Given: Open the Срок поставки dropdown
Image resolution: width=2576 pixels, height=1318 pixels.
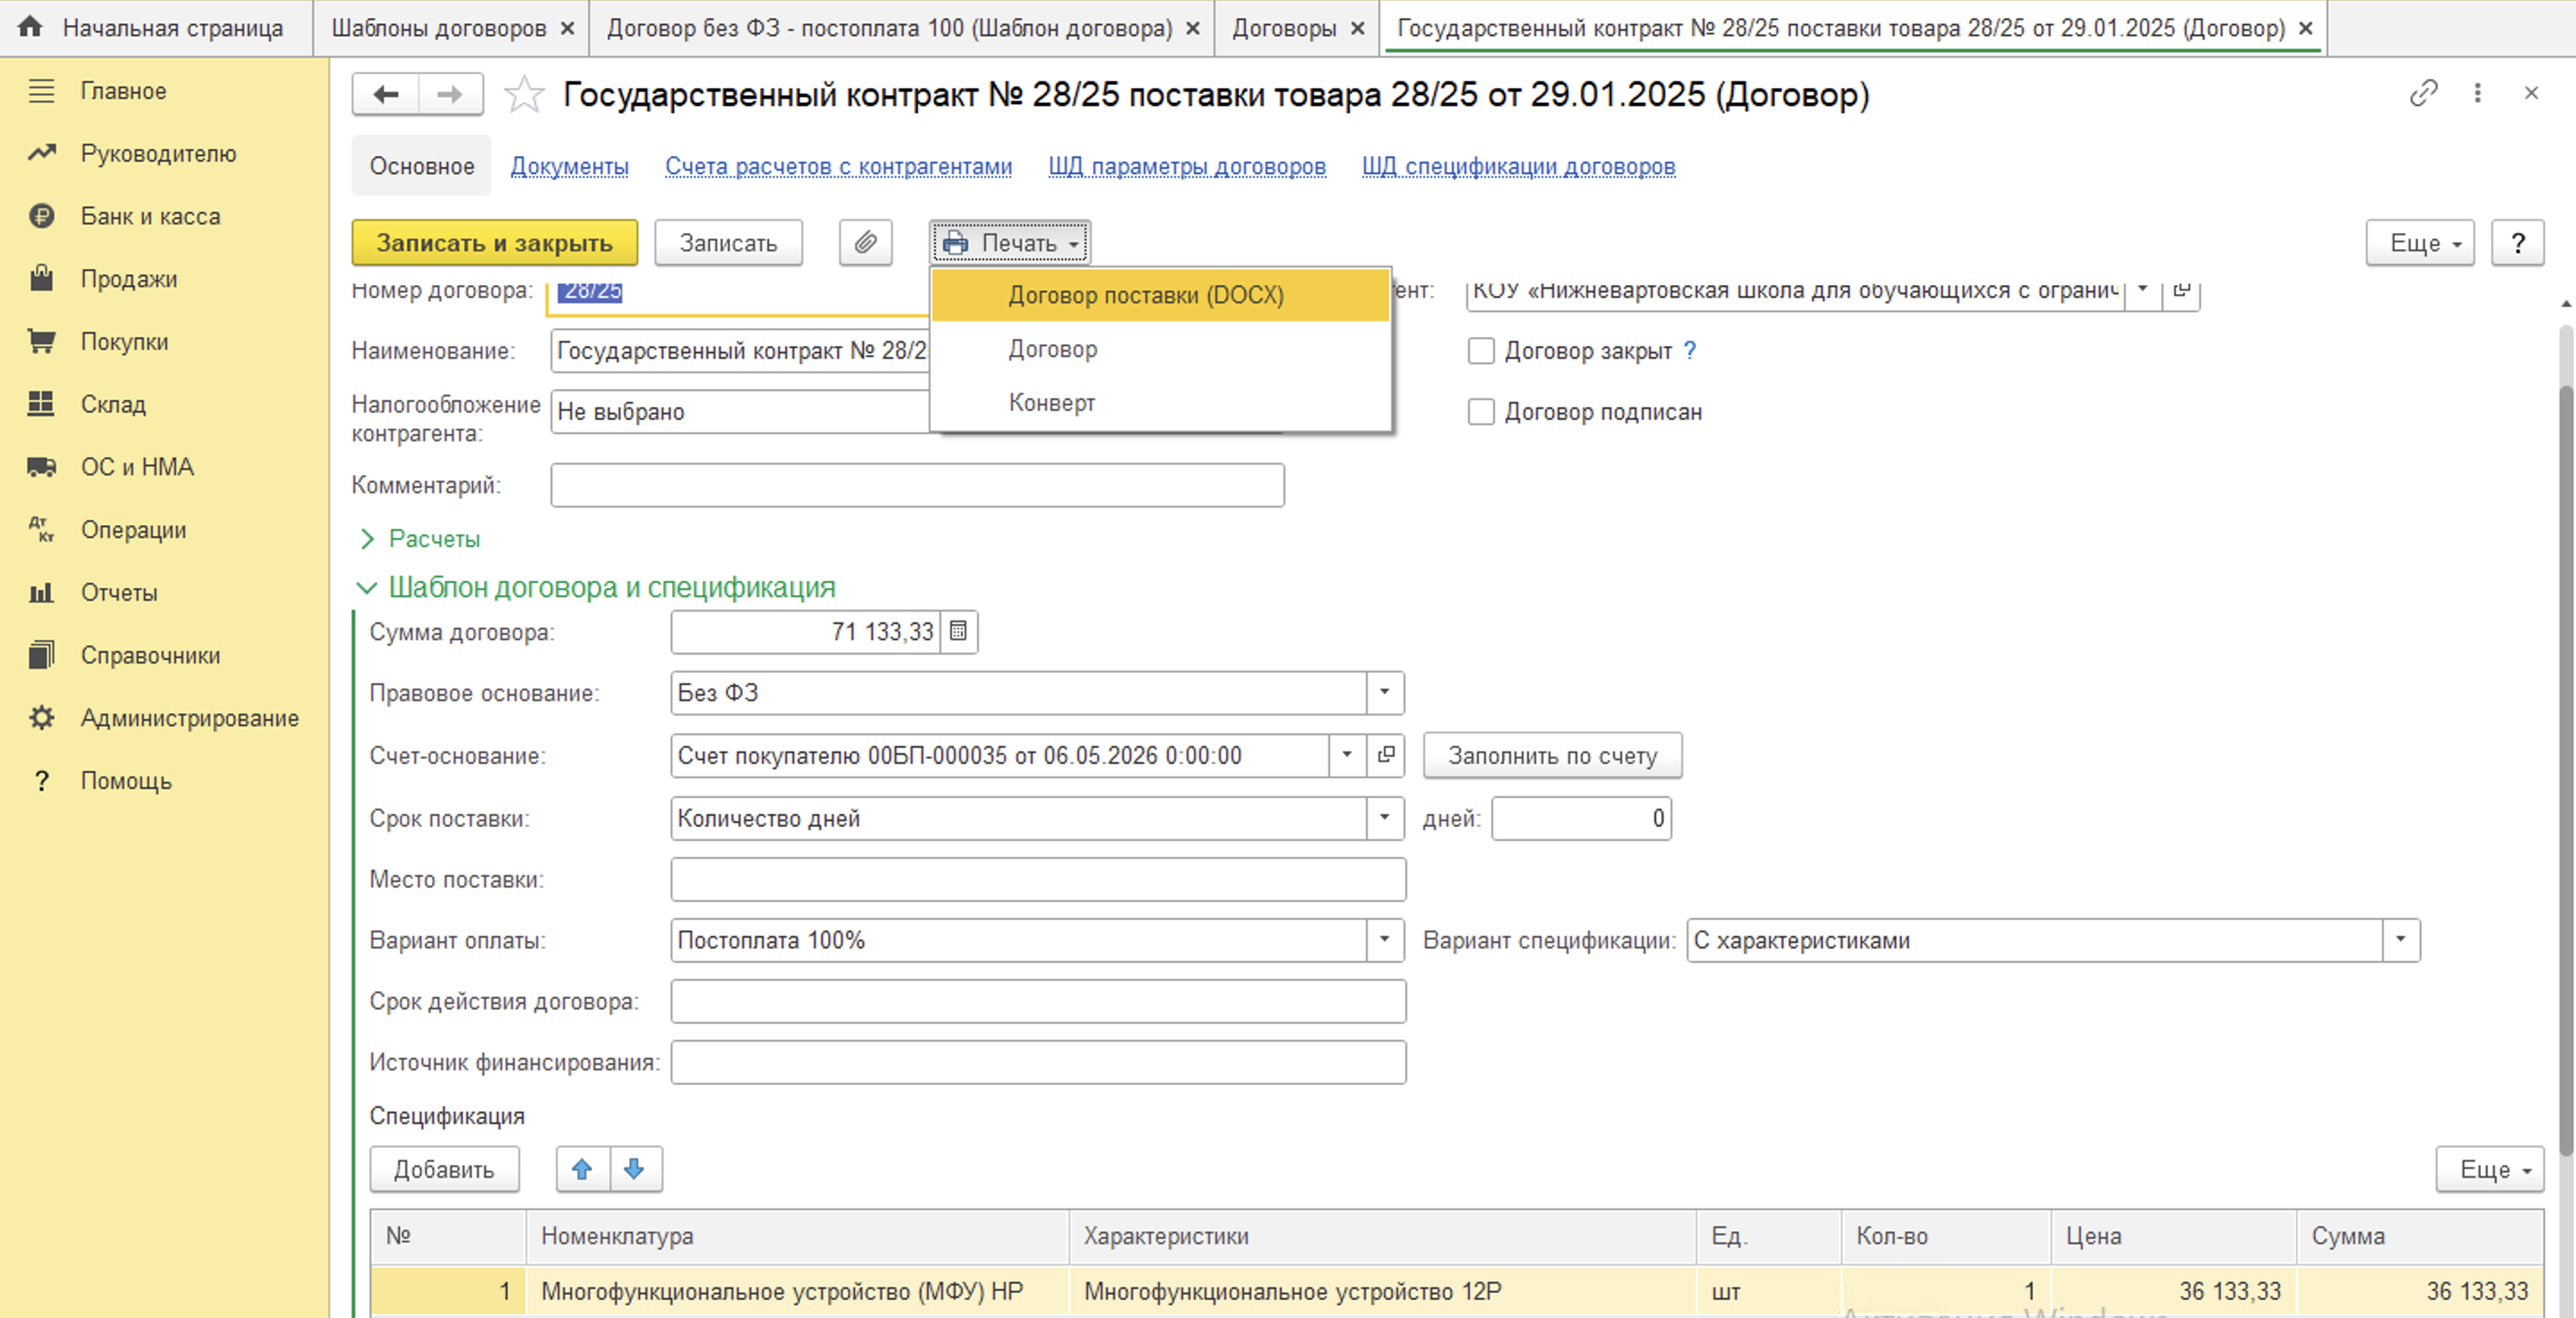Looking at the screenshot, I should point(1384,818).
